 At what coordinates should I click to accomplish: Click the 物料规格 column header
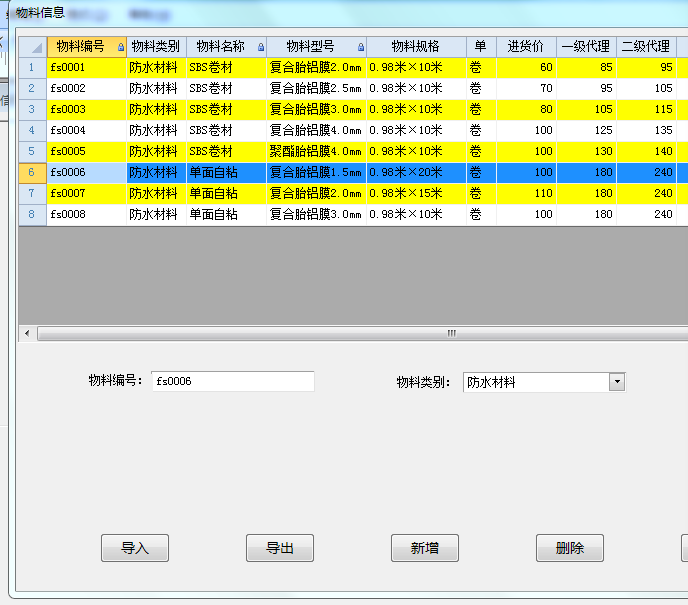(415, 47)
